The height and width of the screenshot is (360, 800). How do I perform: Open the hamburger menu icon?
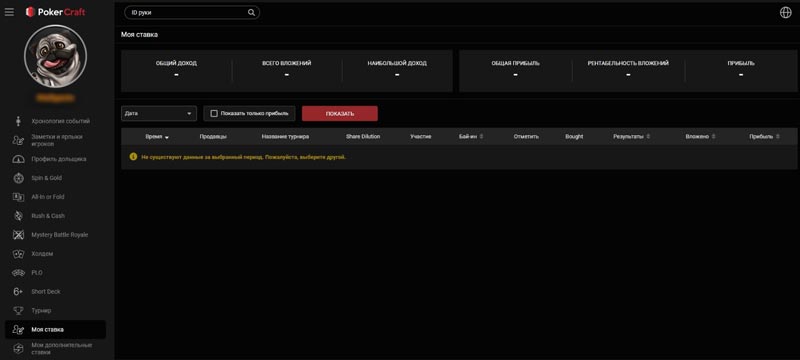point(9,12)
